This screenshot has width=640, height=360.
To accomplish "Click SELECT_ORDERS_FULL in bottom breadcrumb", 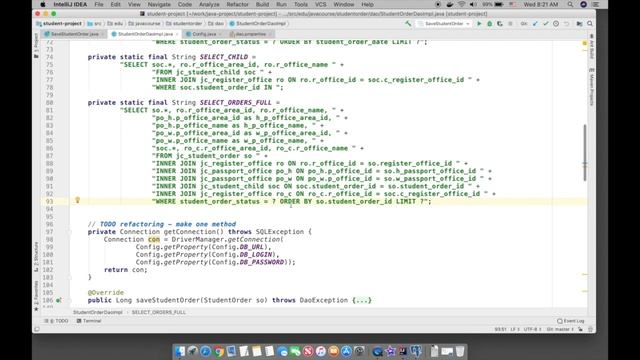I will coord(158,312).
